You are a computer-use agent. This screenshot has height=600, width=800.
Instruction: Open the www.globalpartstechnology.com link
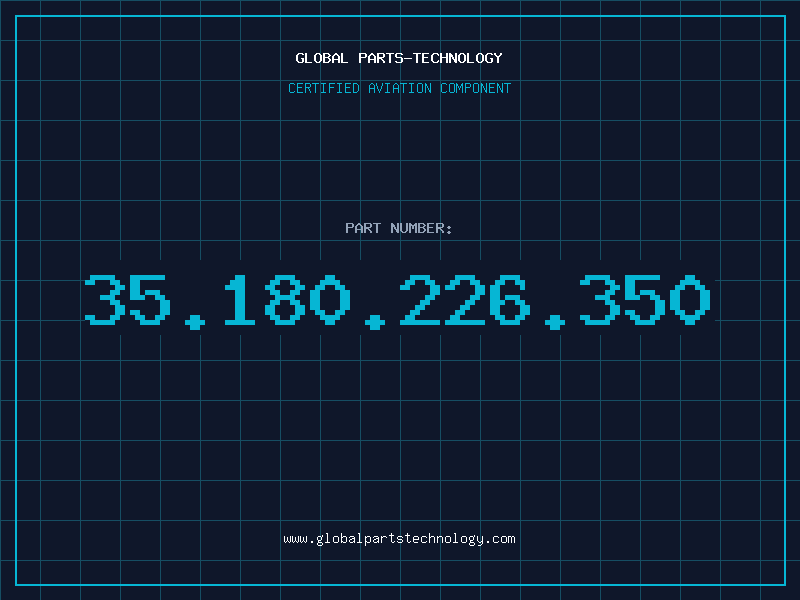pyautogui.click(x=399, y=539)
